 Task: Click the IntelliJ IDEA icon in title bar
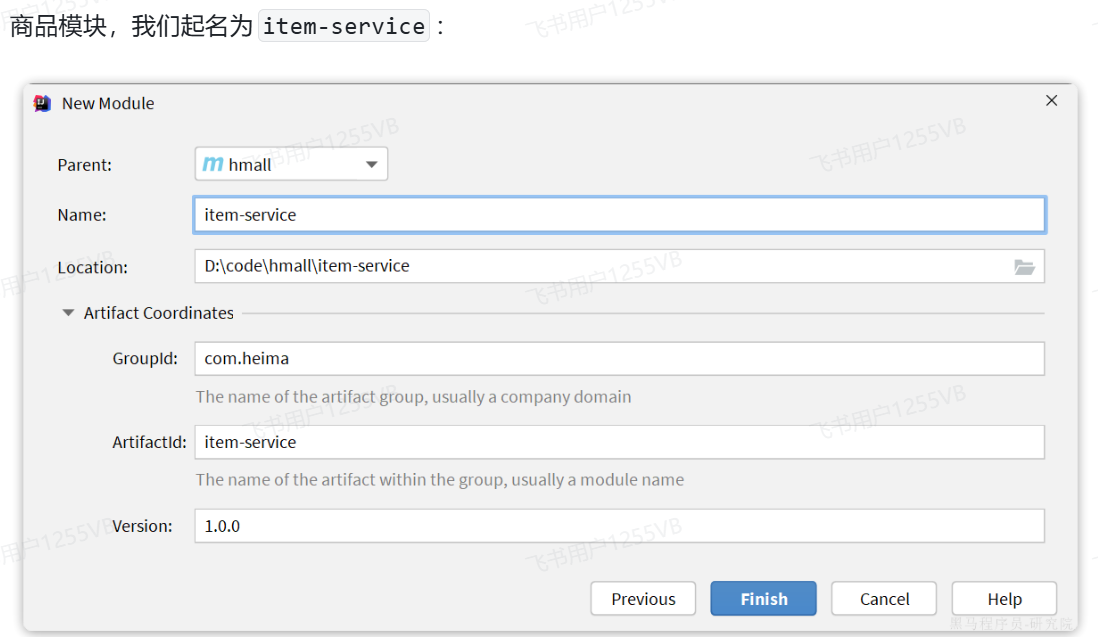[42, 103]
